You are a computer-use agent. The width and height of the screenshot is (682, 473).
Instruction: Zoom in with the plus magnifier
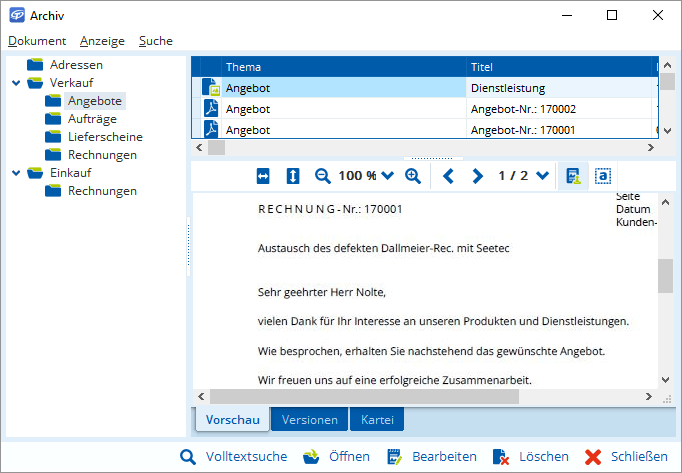413,176
